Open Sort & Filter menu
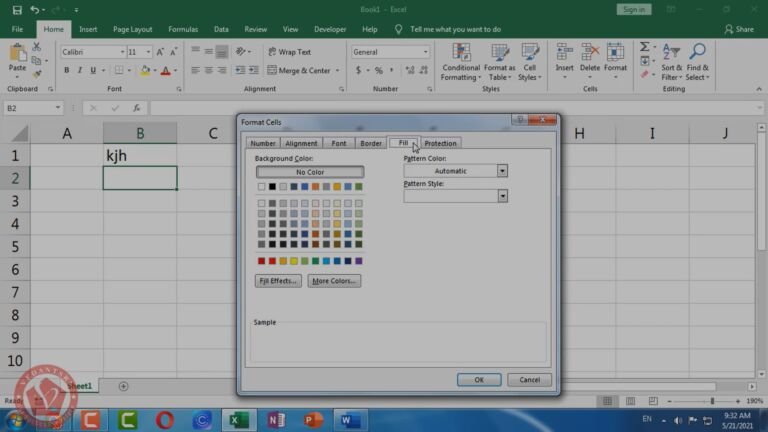The width and height of the screenshot is (768, 432). point(671,62)
